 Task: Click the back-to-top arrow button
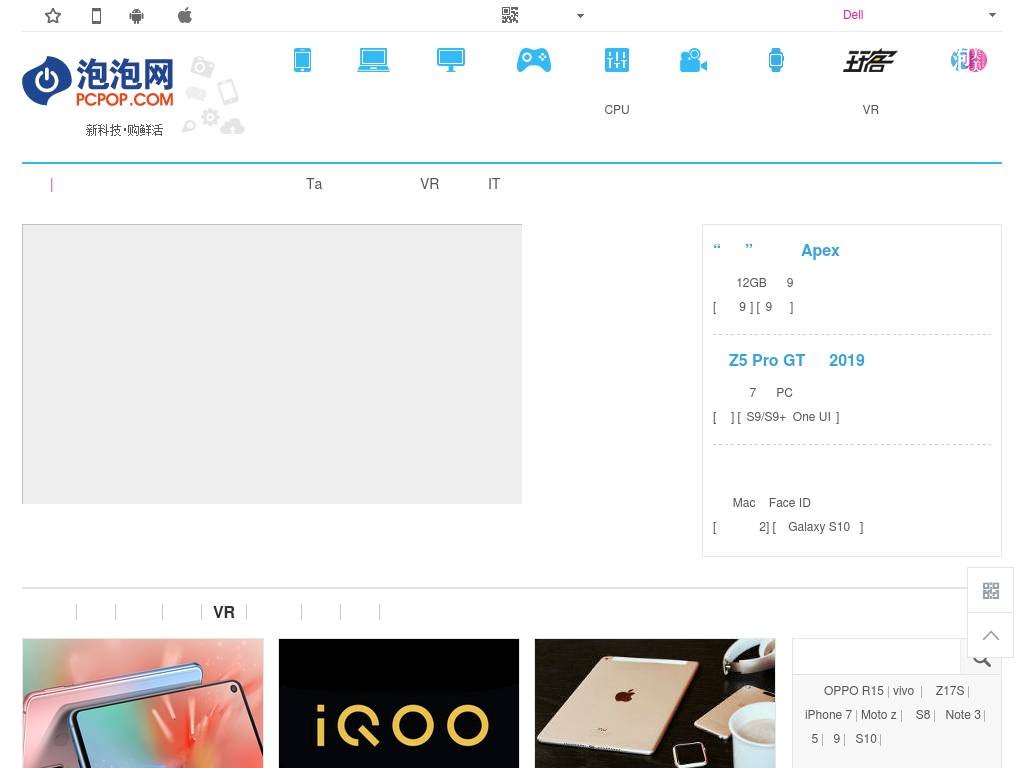point(990,635)
